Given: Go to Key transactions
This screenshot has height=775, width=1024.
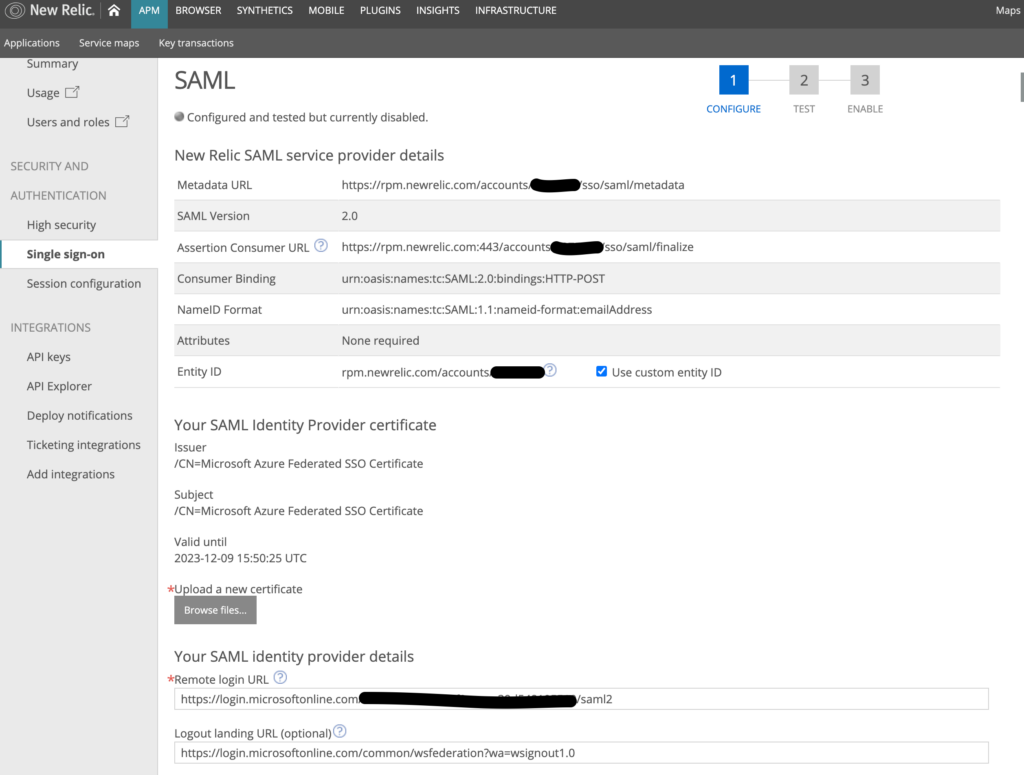Looking at the screenshot, I should (196, 43).
